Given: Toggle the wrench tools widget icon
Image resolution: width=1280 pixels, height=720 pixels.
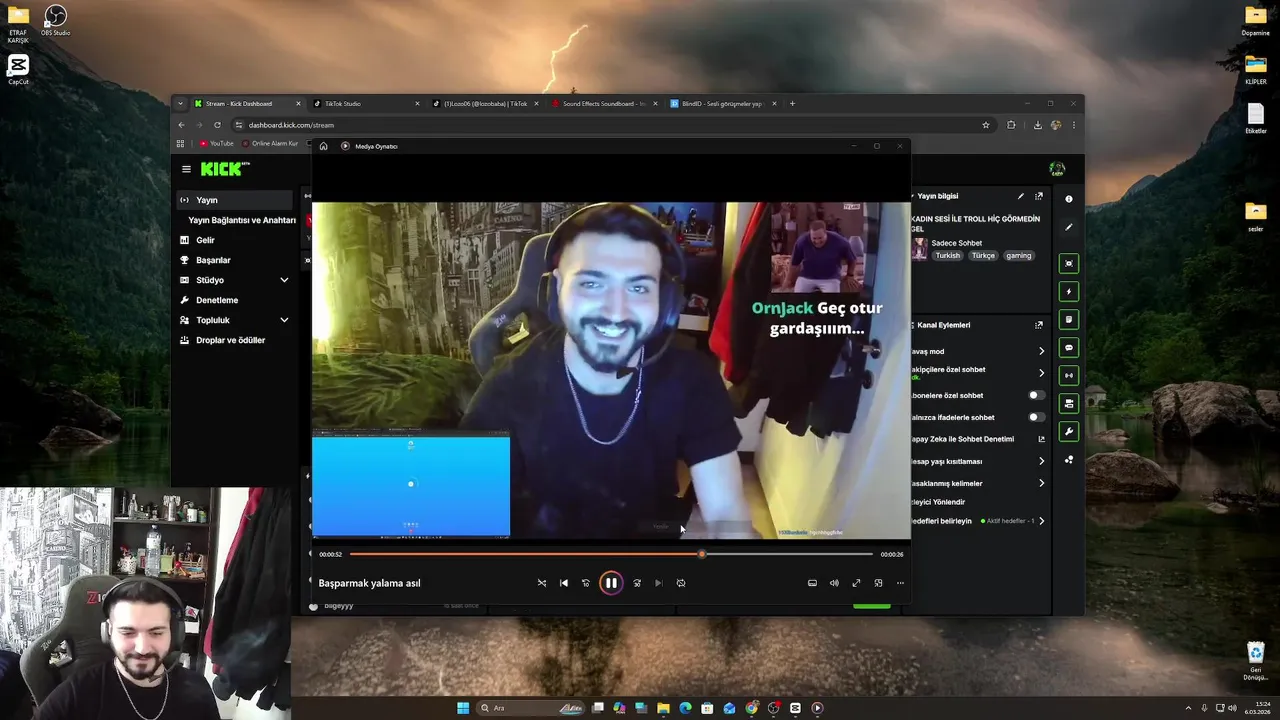Looking at the screenshot, I should pos(1069,432).
